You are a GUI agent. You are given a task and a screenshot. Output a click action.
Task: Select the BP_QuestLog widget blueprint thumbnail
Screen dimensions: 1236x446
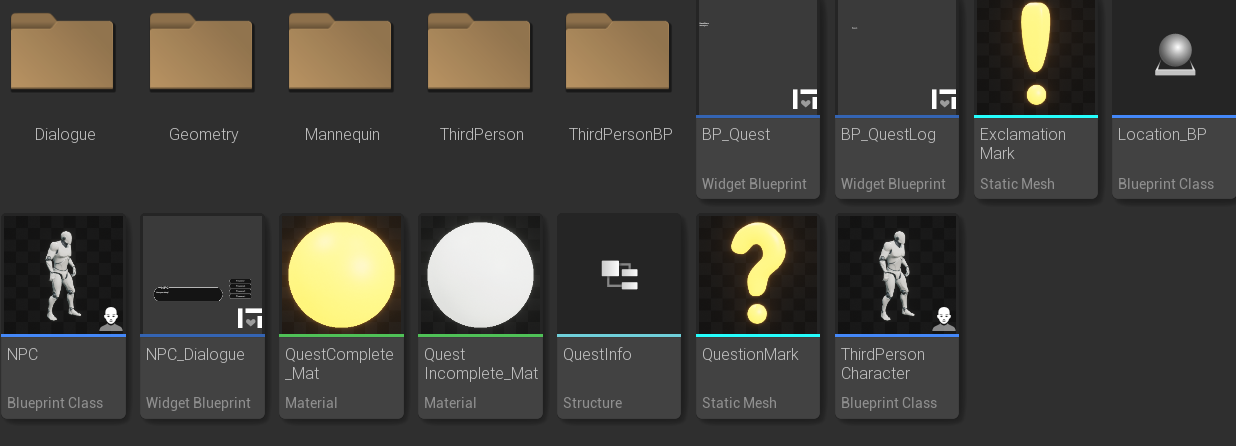point(897,57)
